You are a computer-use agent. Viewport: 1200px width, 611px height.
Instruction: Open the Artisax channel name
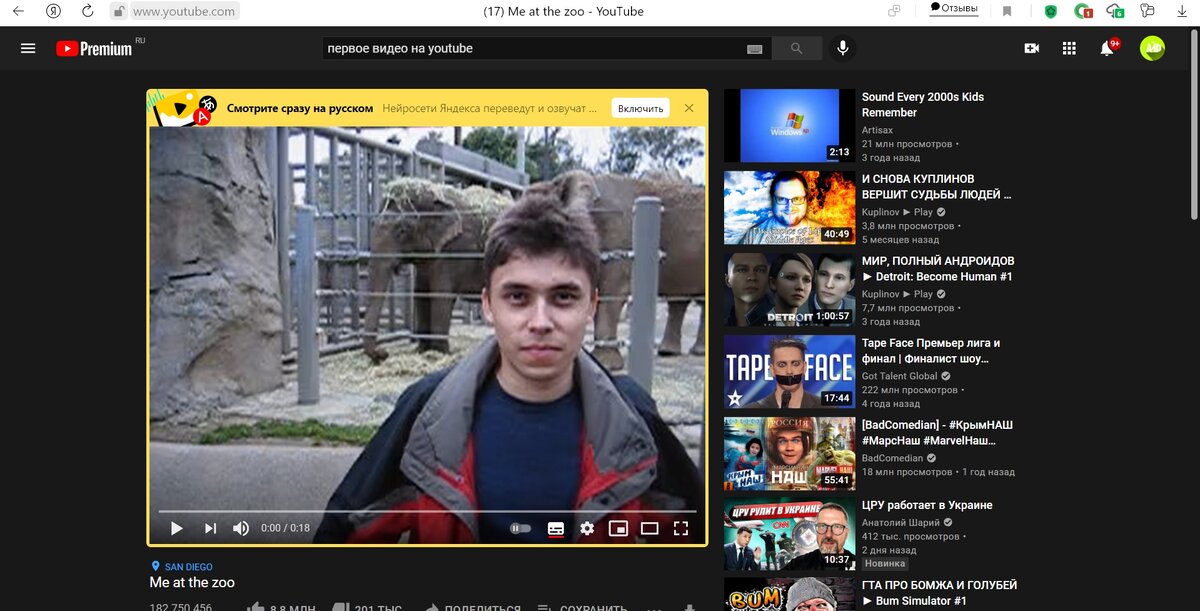(x=877, y=130)
